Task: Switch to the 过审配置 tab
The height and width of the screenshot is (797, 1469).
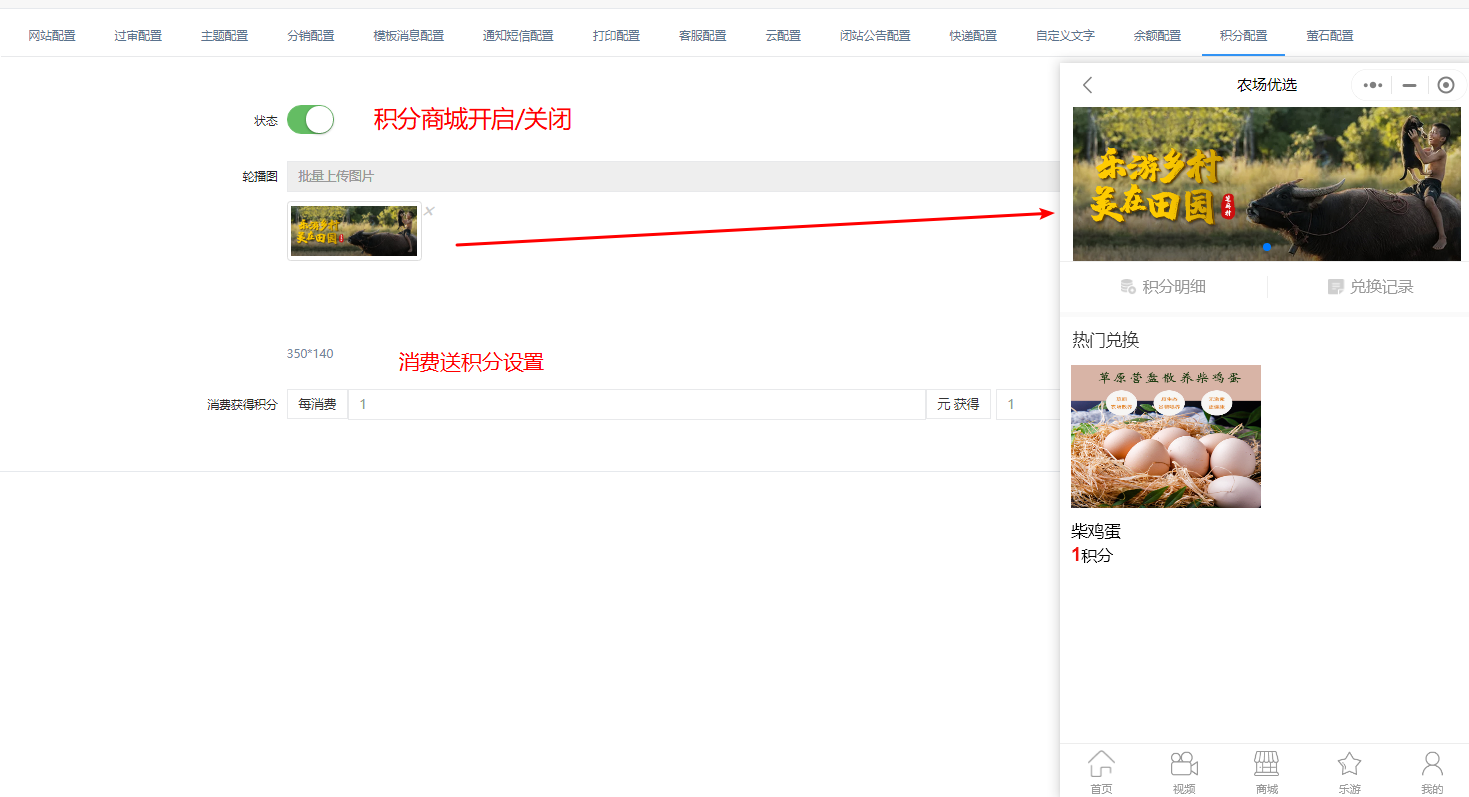Action: point(138,36)
